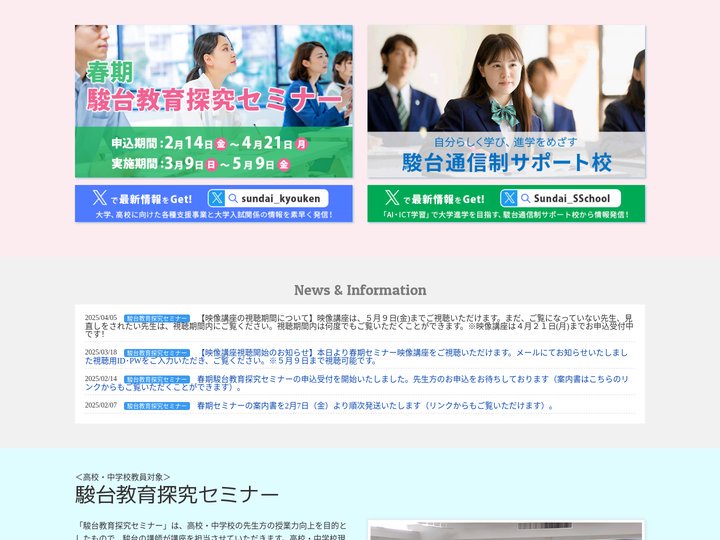Screen dimensions: 720x540
Task: Click the 大学、高校に向けた各種支援事業 caption on the blue banner
Action: [214, 214]
